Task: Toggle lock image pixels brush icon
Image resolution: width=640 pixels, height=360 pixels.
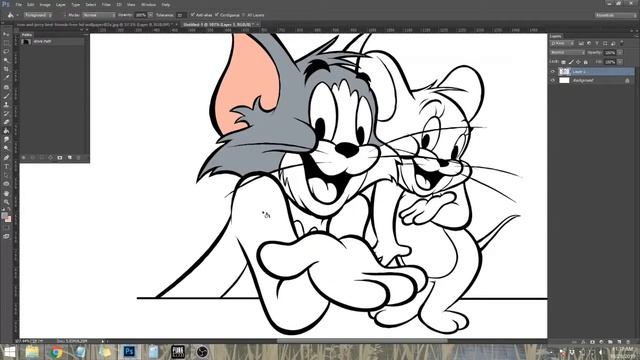Action: 571,62
